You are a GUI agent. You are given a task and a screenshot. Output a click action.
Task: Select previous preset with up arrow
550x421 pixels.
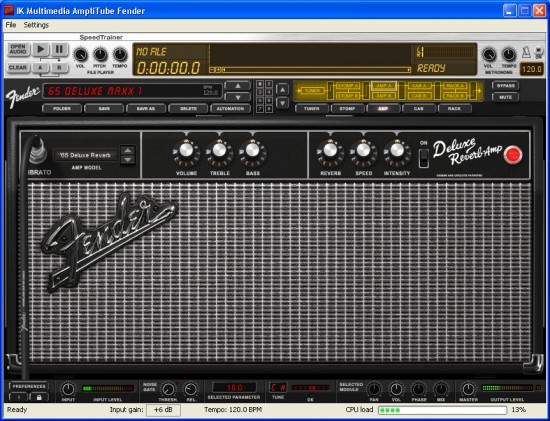tap(238, 85)
